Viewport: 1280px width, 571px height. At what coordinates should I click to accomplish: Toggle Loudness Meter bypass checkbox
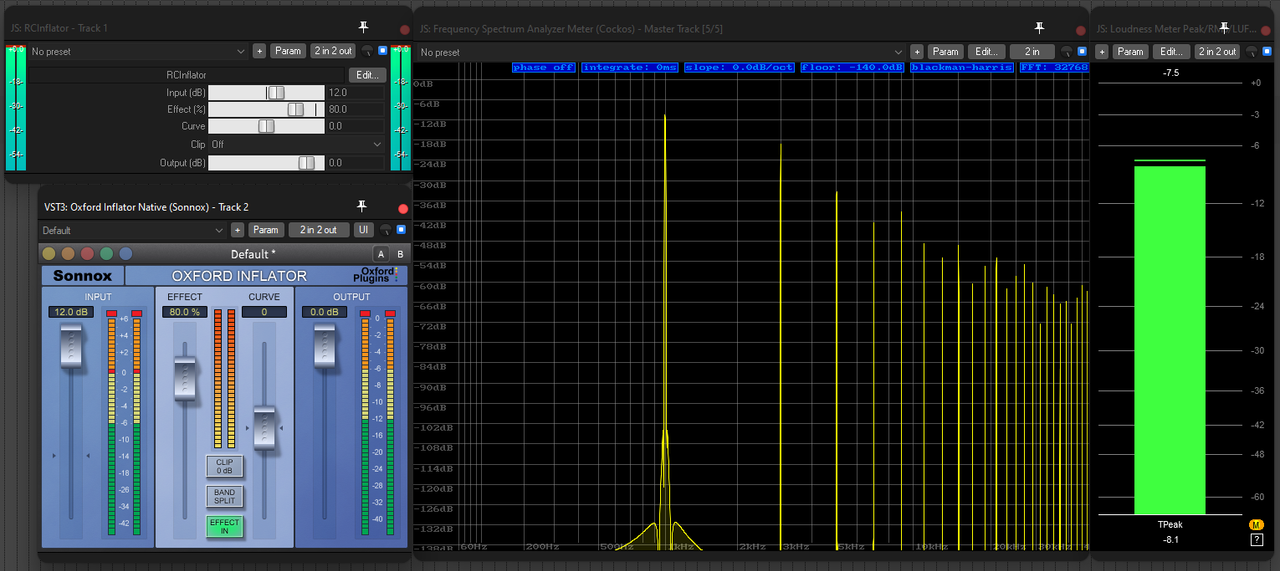[x=1265, y=51]
